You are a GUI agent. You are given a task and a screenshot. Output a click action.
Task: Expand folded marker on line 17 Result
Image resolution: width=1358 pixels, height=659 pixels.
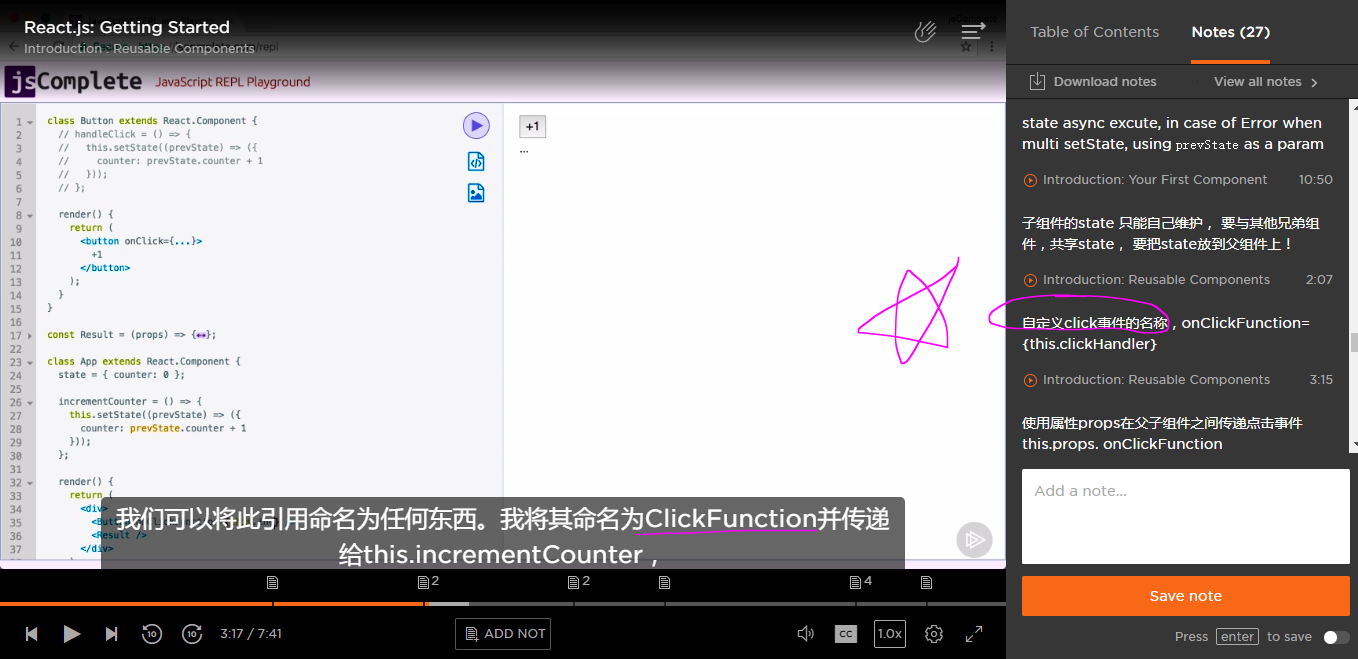(x=201, y=335)
